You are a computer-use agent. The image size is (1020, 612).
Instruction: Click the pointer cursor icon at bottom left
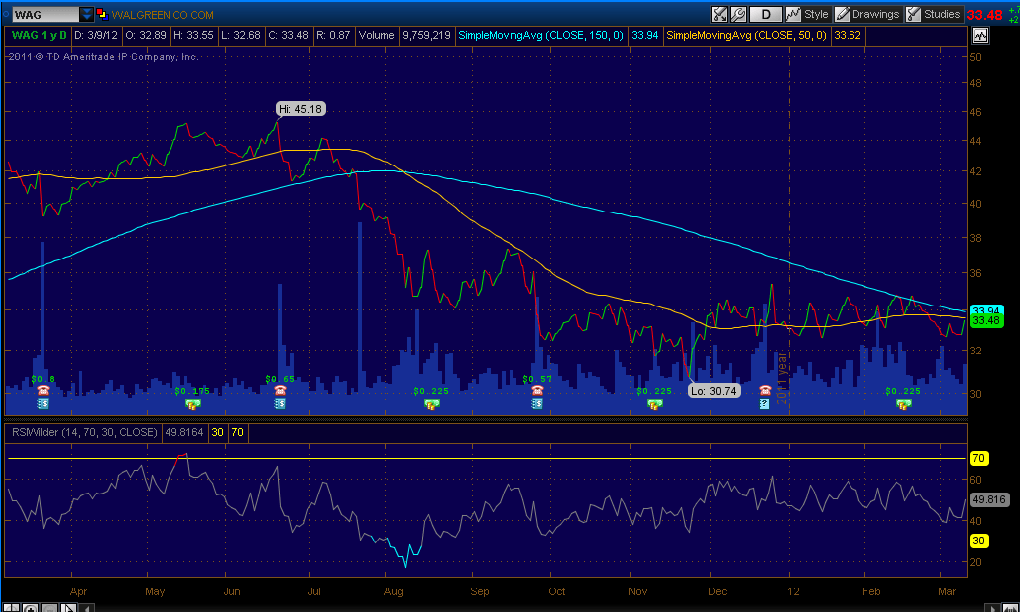tap(68, 608)
